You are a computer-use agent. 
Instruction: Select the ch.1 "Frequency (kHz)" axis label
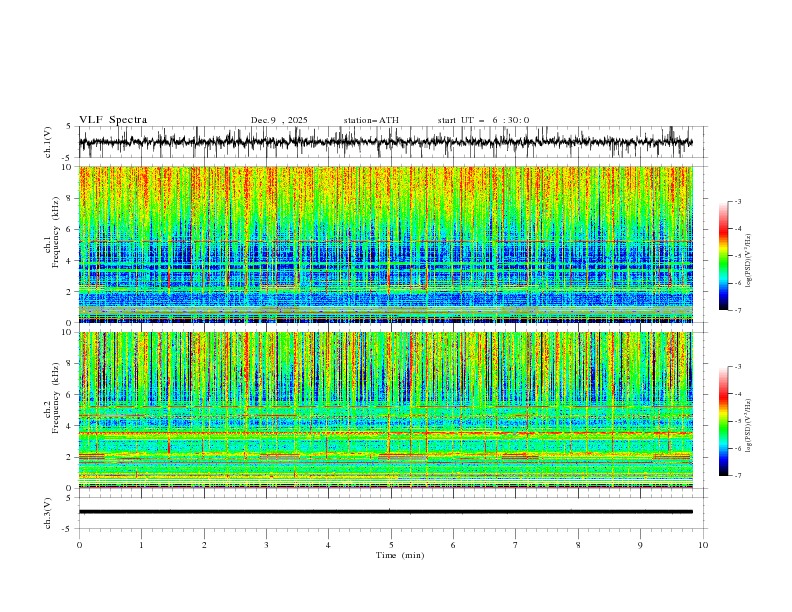pyautogui.click(x=55, y=232)
